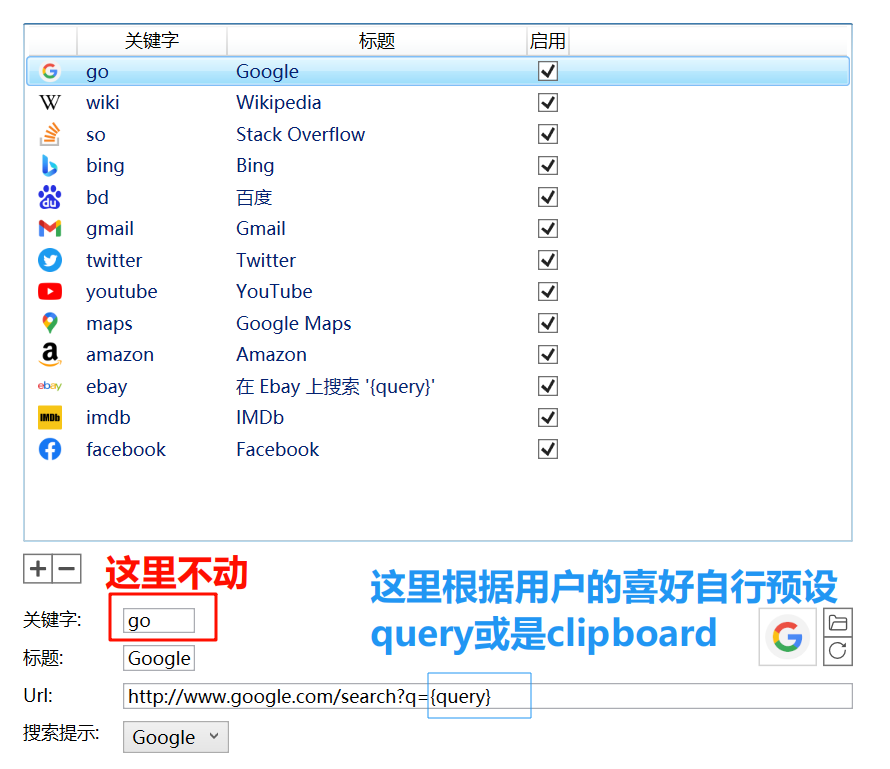
Task: Toggle the Twitter enabled checkbox
Action: click(548, 260)
